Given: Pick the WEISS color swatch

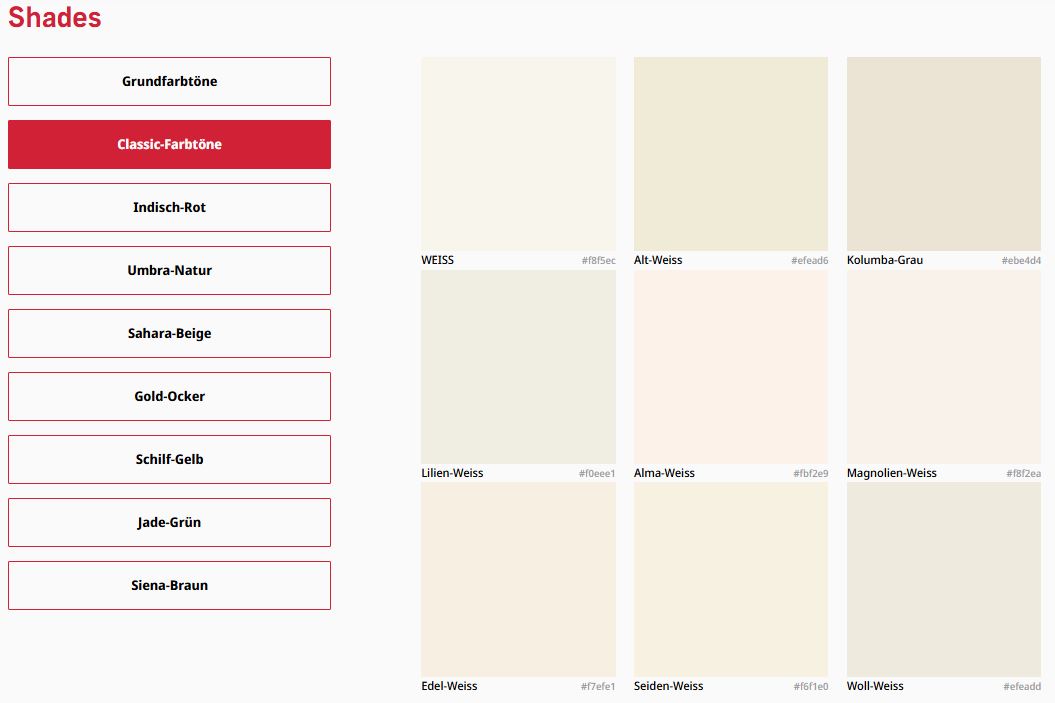Looking at the screenshot, I should pos(518,153).
